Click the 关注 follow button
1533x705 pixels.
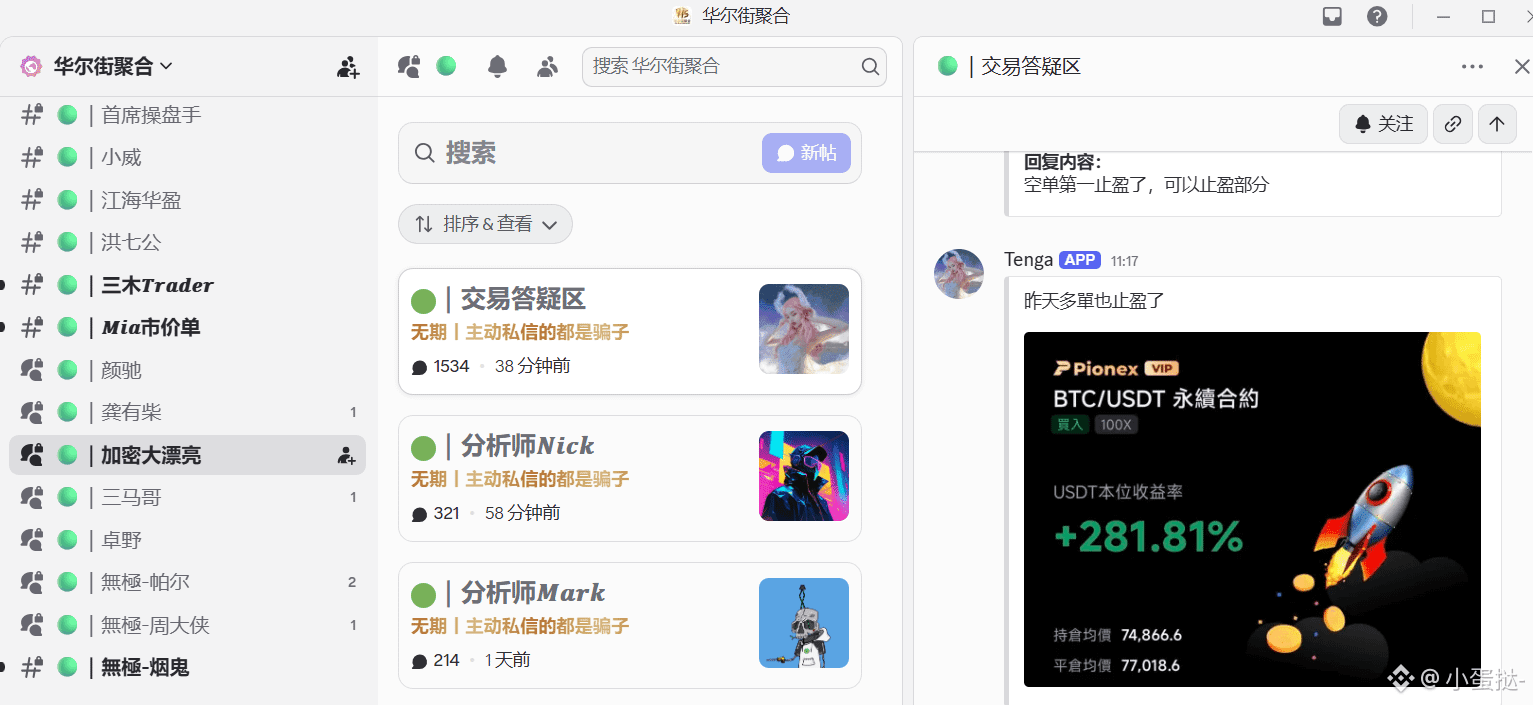pos(1383,124)
